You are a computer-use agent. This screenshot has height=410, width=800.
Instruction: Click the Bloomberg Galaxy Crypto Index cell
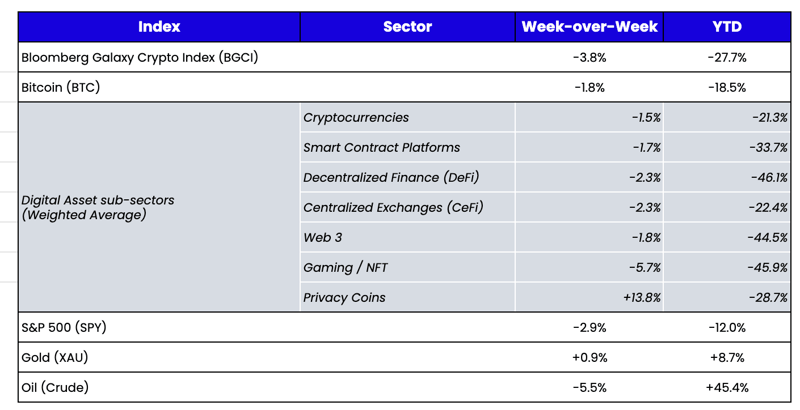(140, 58)
